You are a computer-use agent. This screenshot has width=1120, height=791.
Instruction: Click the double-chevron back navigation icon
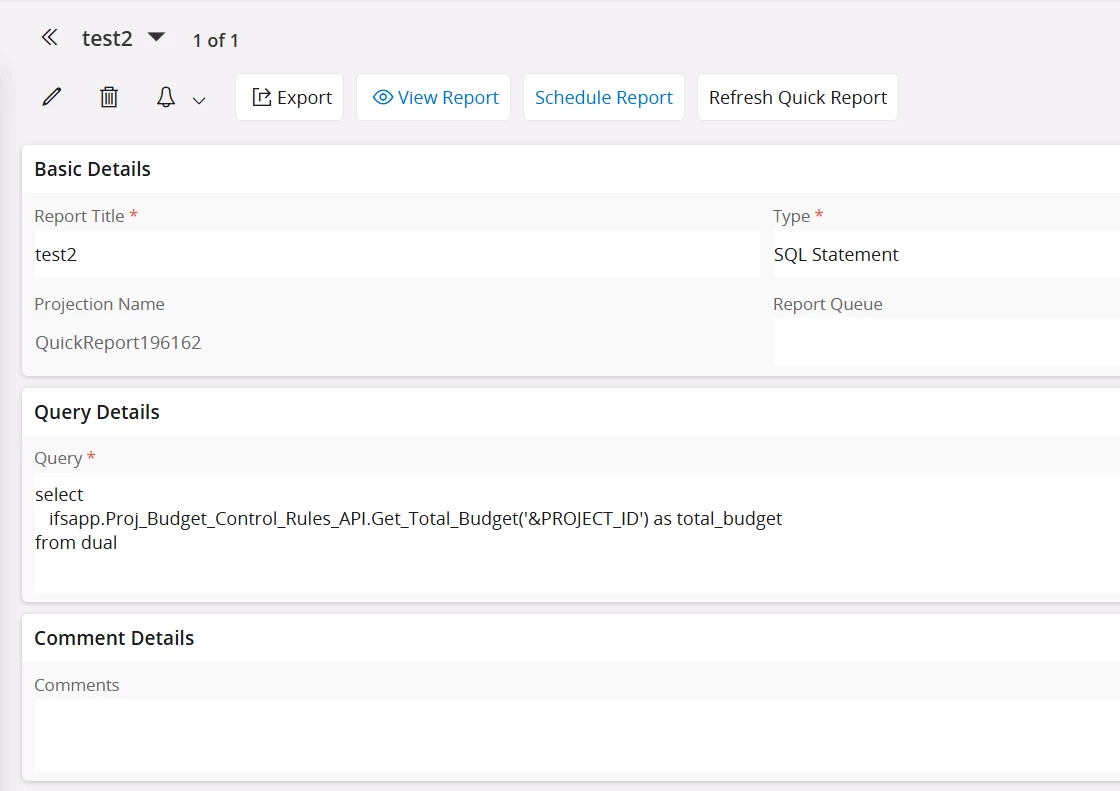point(49,38)
